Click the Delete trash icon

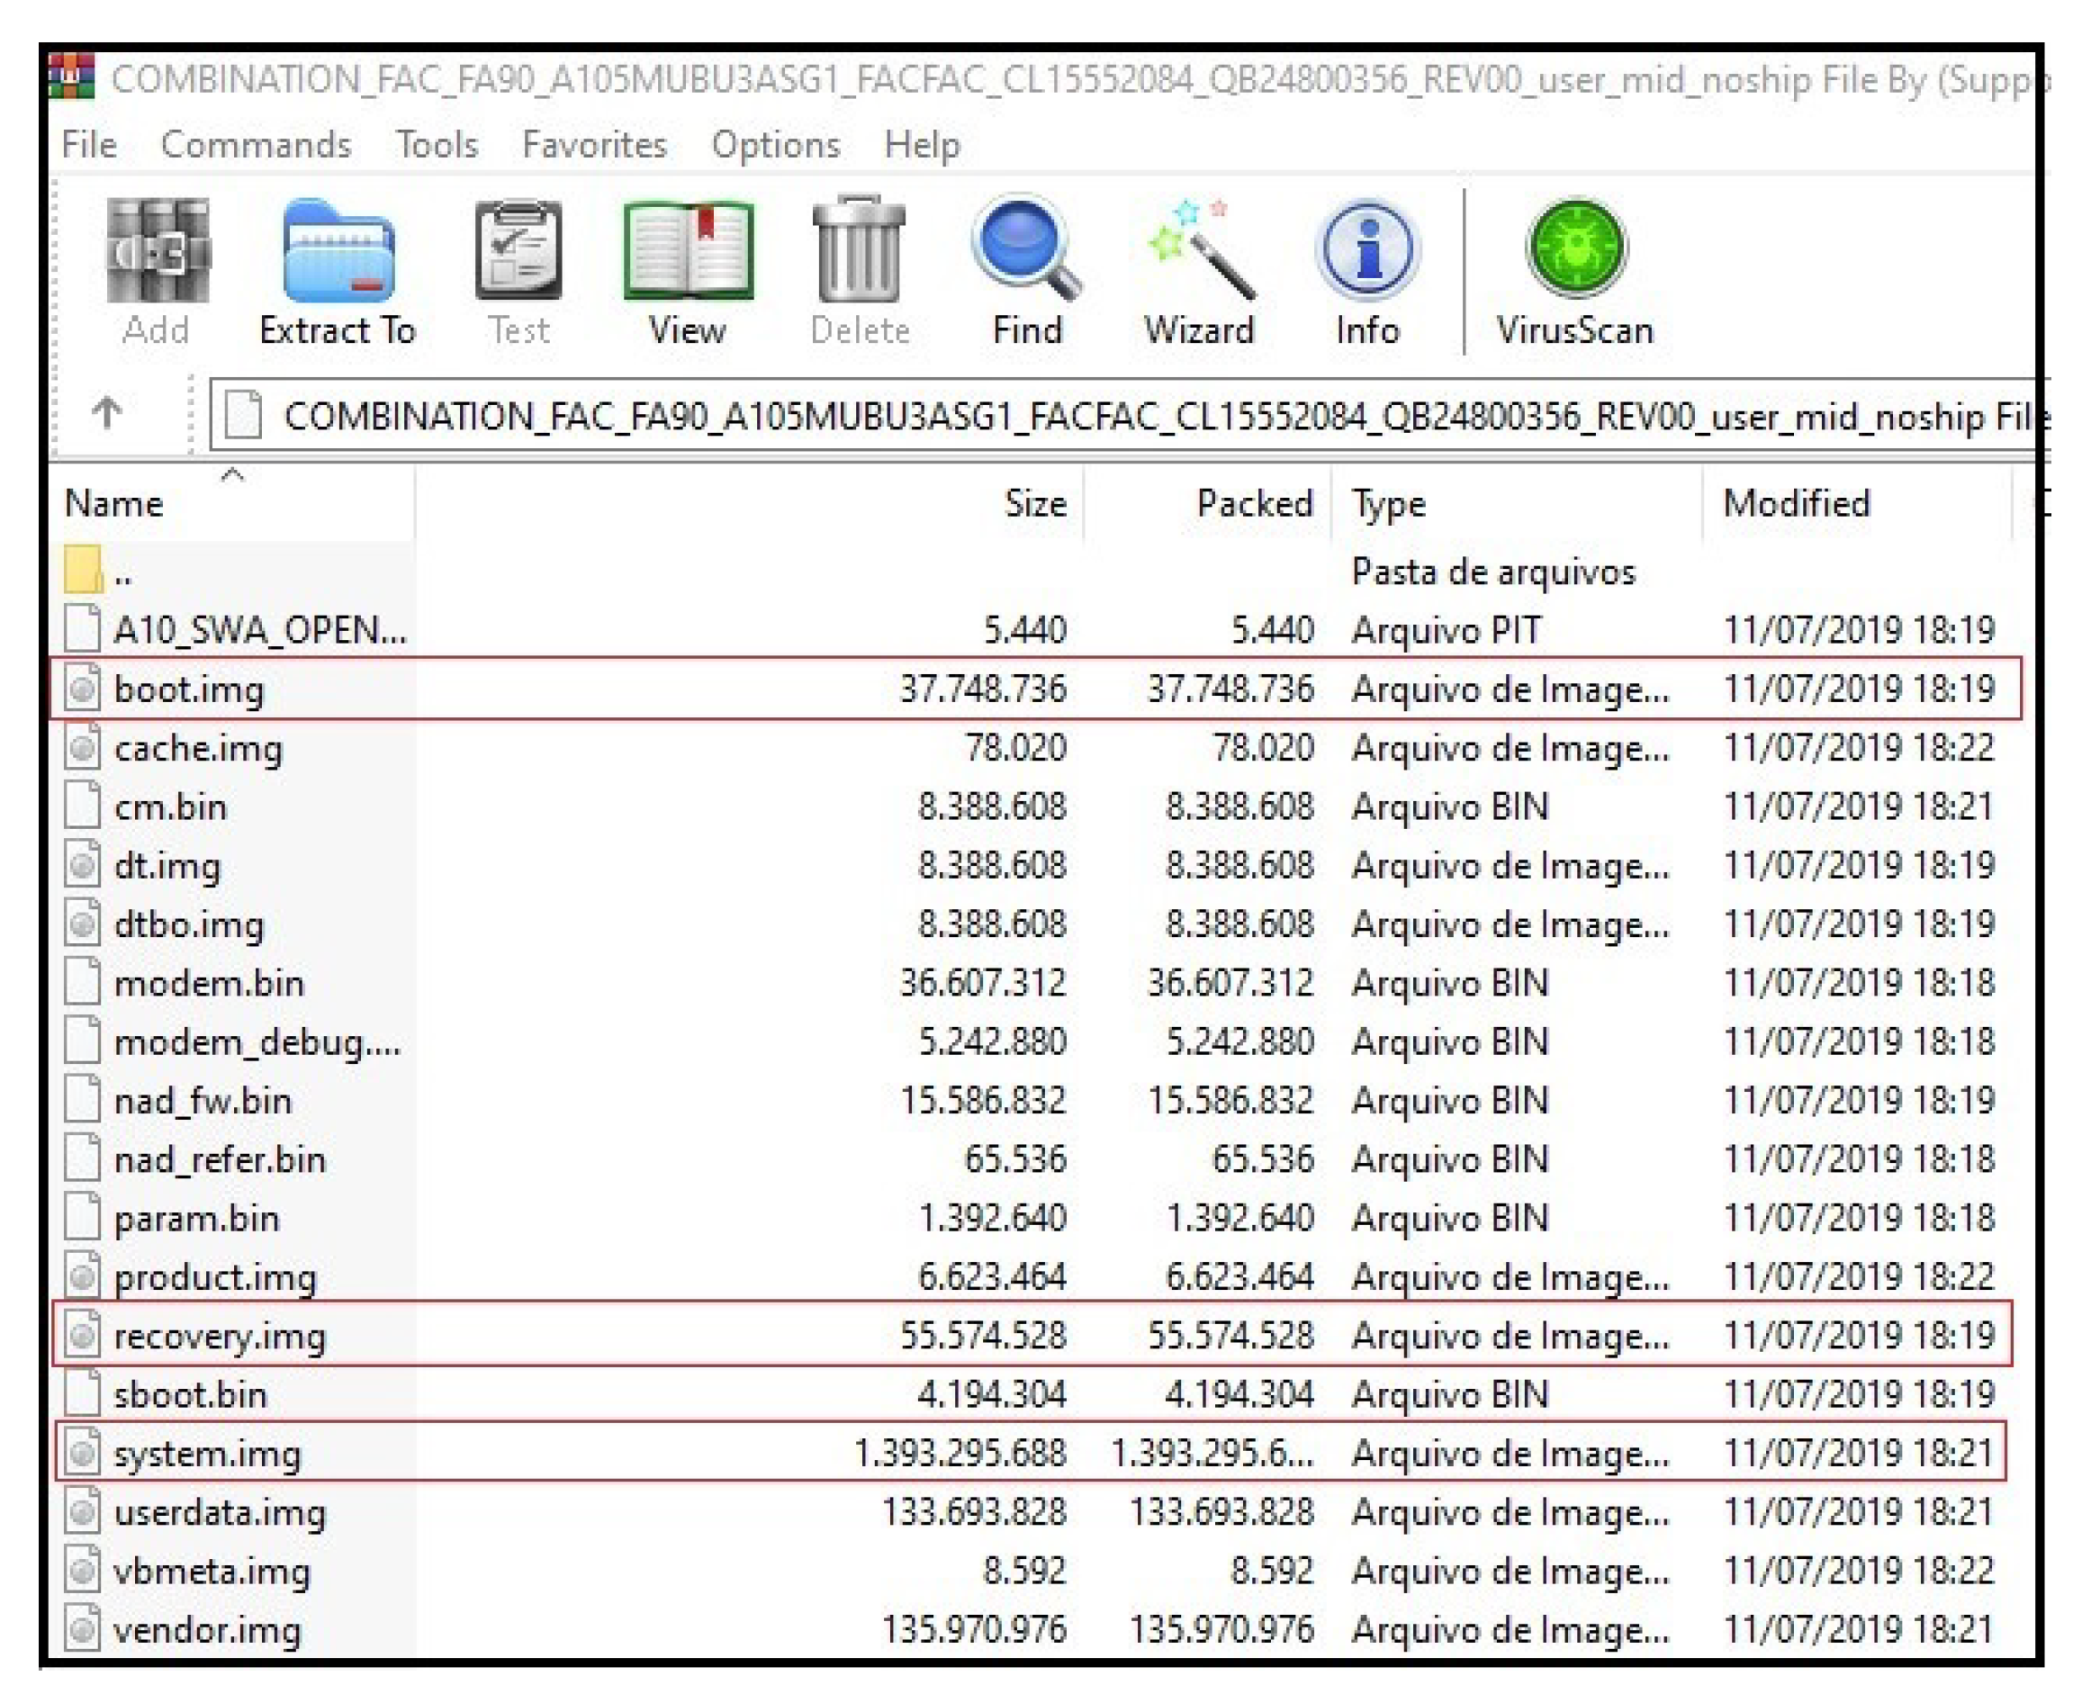(859, 250)
